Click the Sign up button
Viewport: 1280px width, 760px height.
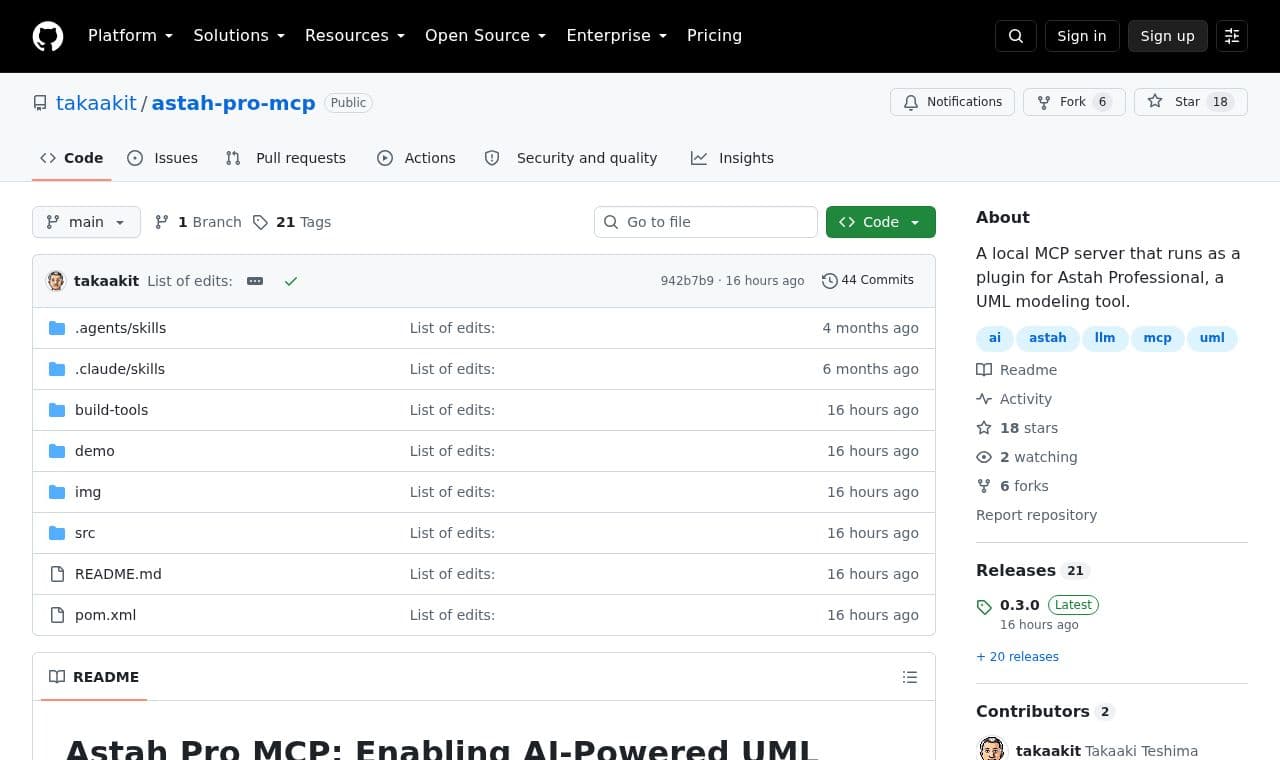coord(1168,36)
